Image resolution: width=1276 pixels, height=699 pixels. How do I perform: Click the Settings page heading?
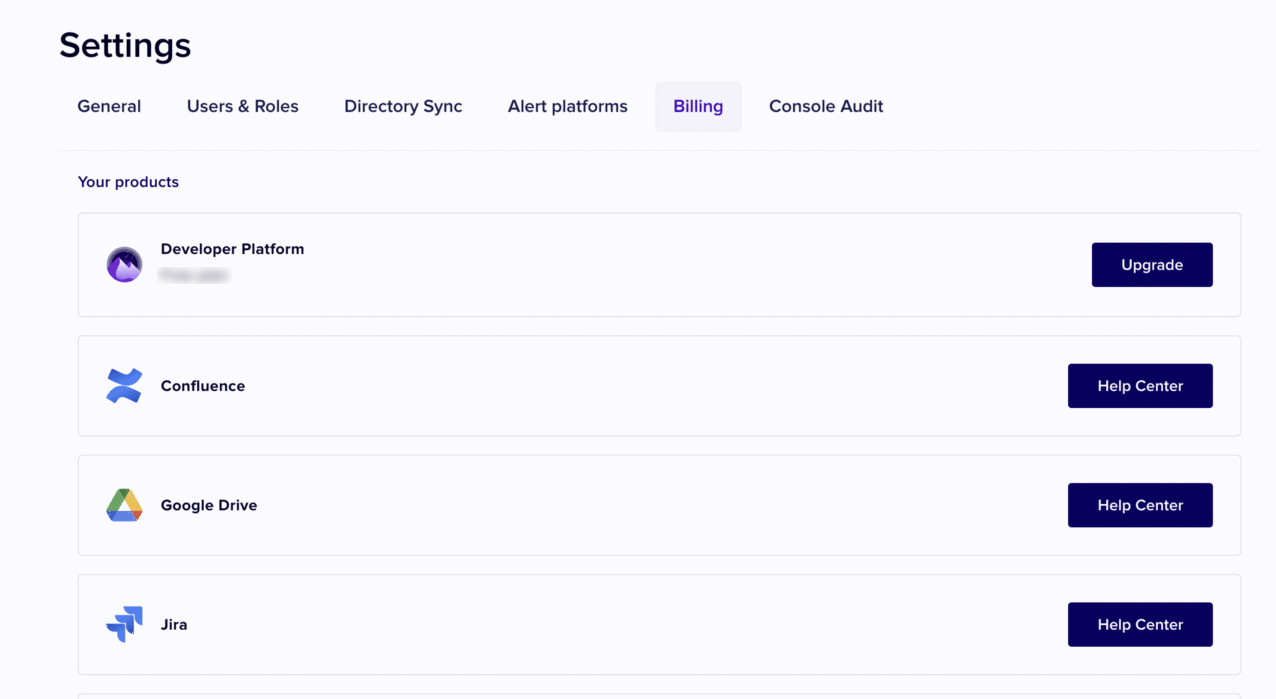(x=125, y=46)
